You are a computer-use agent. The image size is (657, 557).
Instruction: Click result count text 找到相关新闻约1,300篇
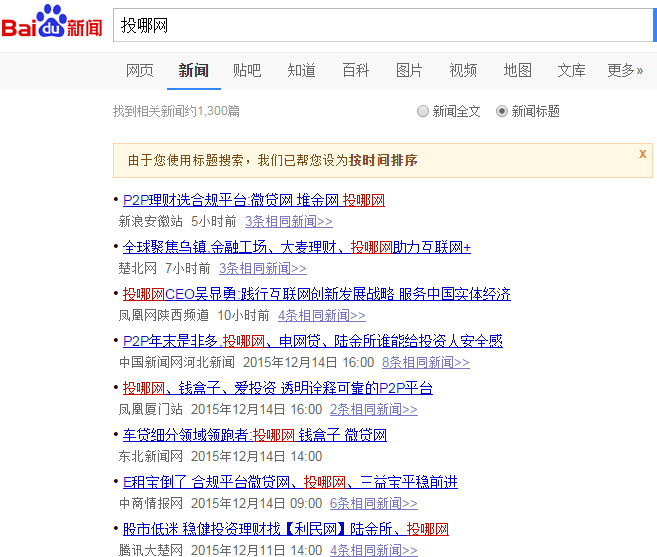coord(176,111)
